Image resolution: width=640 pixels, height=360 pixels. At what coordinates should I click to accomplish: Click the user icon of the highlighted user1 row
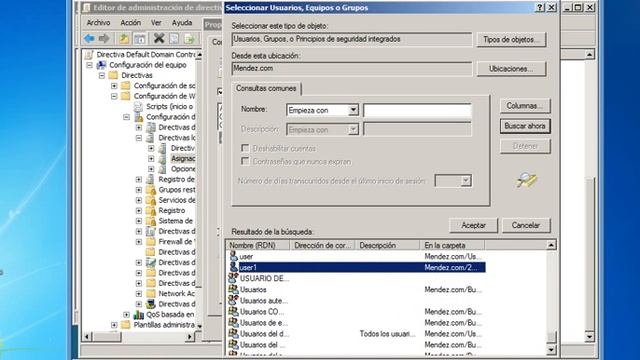233,267
